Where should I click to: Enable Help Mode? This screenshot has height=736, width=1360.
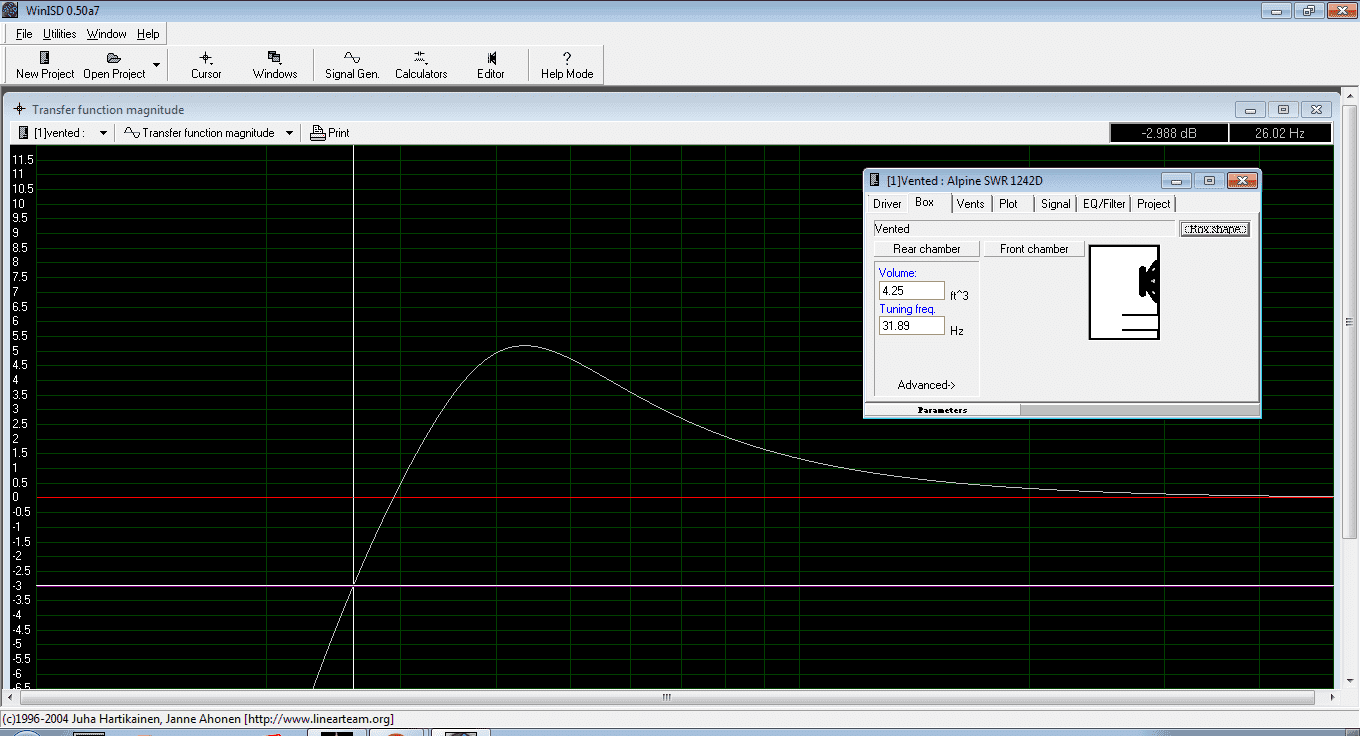567,65
